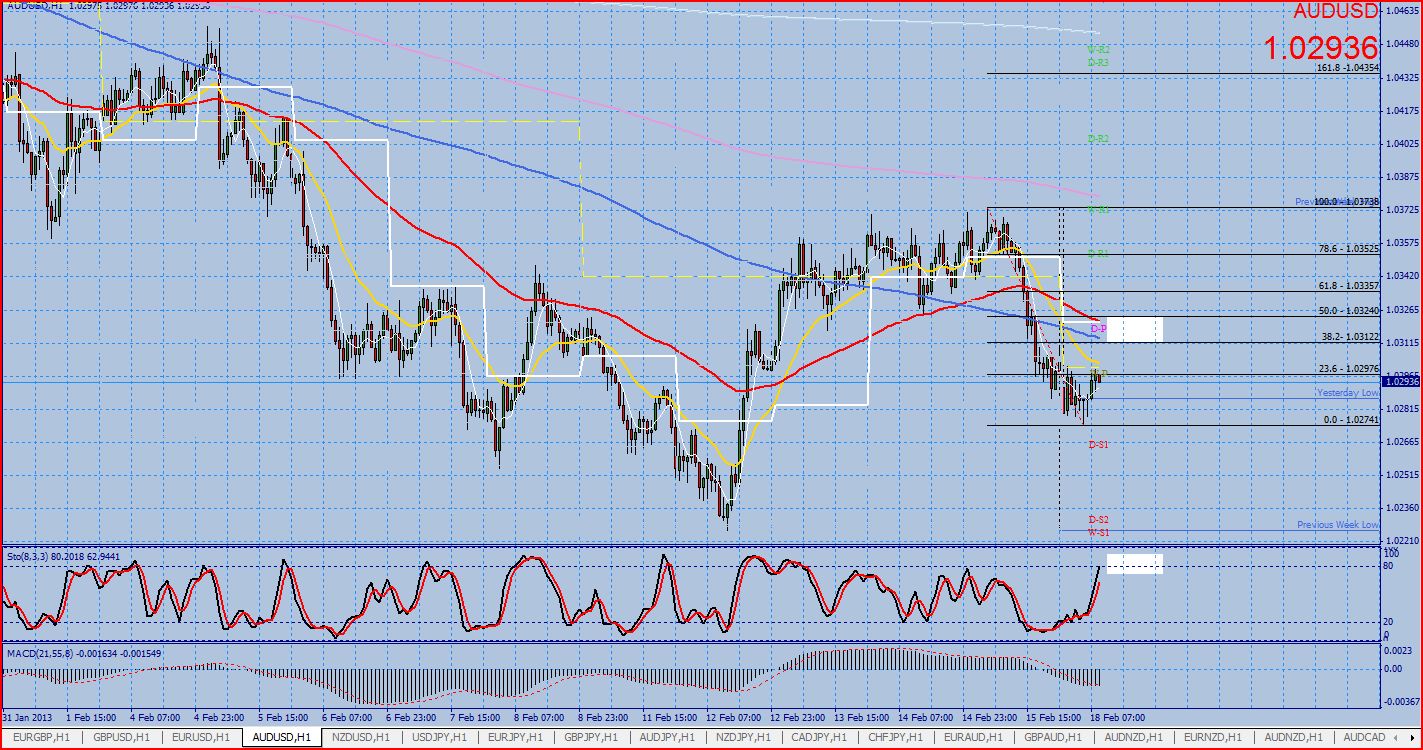The height and width of the screenshot is (750, 1423).
Task: Open the EURUSD,H1 chart tab
Action: click(x=202, y=737)
